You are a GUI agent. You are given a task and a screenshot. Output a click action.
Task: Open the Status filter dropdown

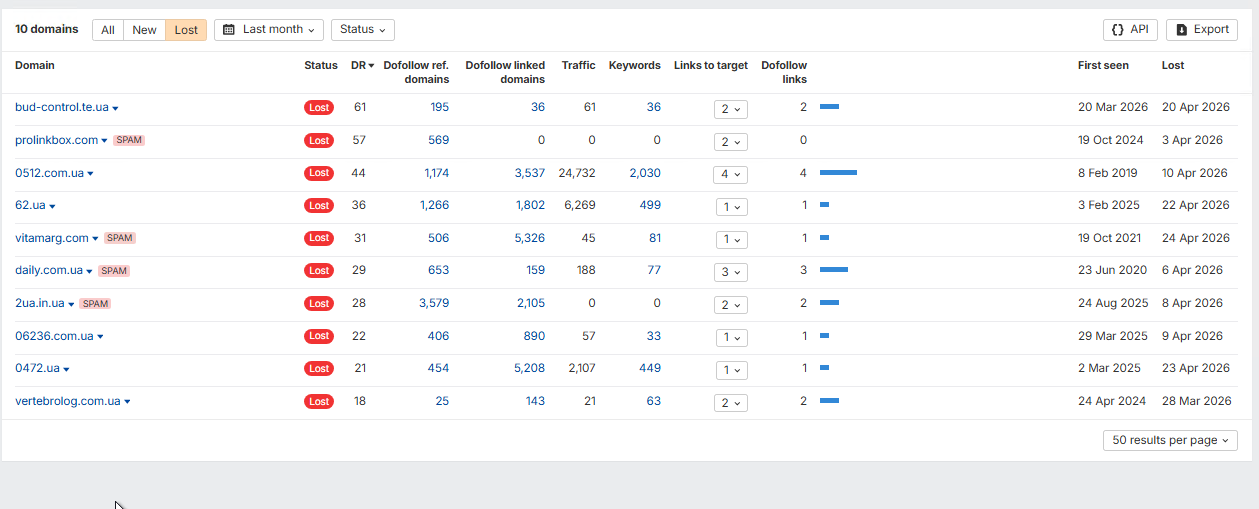pos(362,30)
